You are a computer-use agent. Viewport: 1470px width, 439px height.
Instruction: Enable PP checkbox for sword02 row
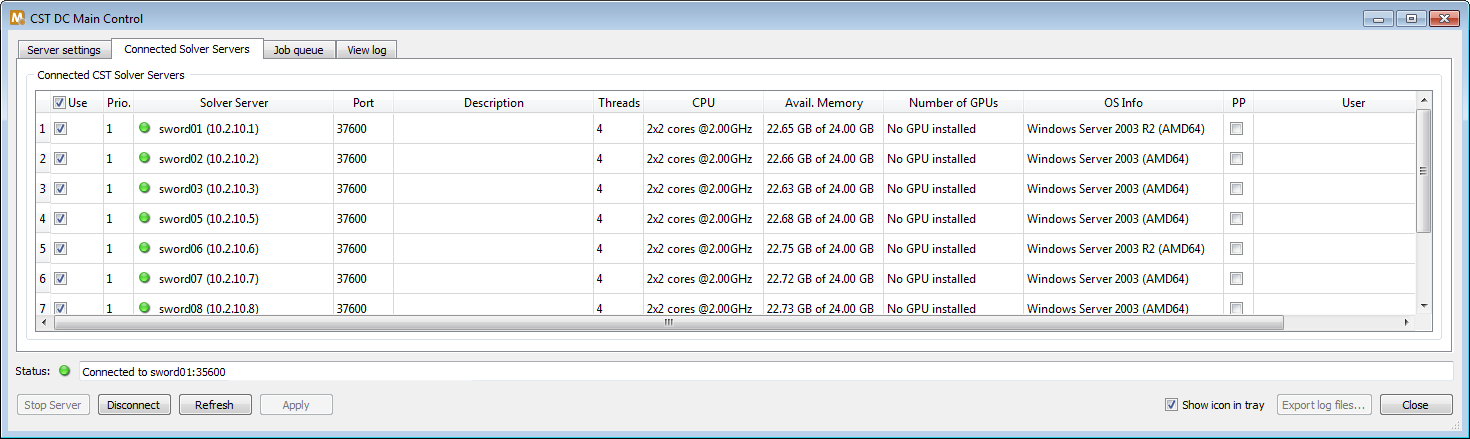1237,158
